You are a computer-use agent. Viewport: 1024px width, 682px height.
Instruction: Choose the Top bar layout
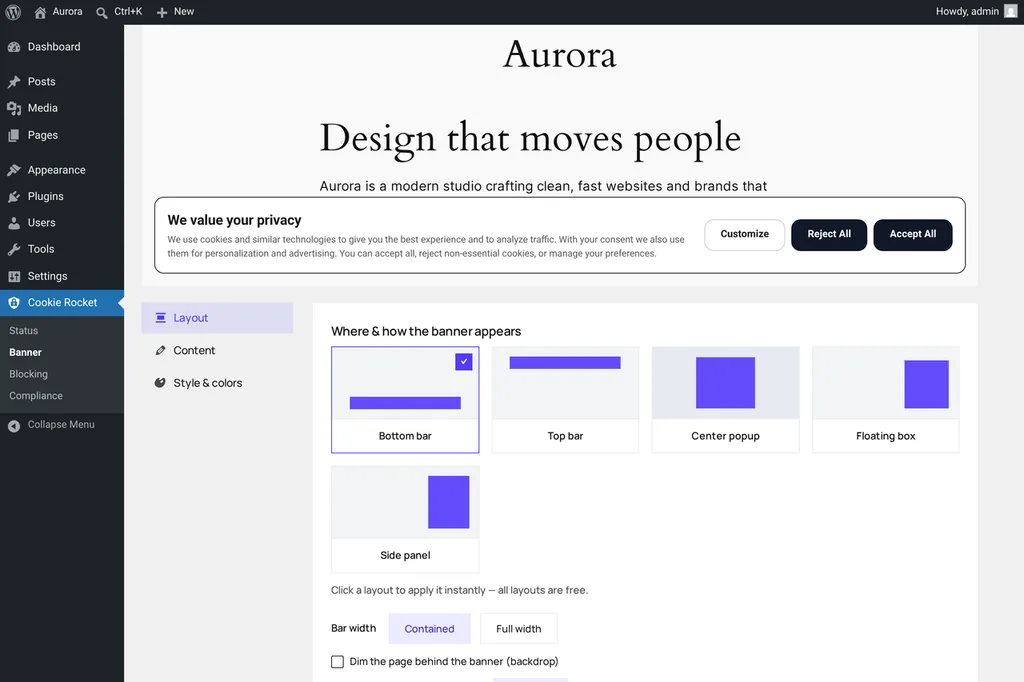[x=565, y=400]
